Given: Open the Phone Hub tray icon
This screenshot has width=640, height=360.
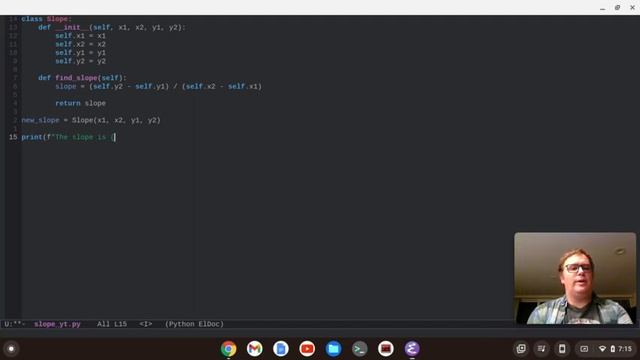Looking at the screenshot, I should coord(562,349).
